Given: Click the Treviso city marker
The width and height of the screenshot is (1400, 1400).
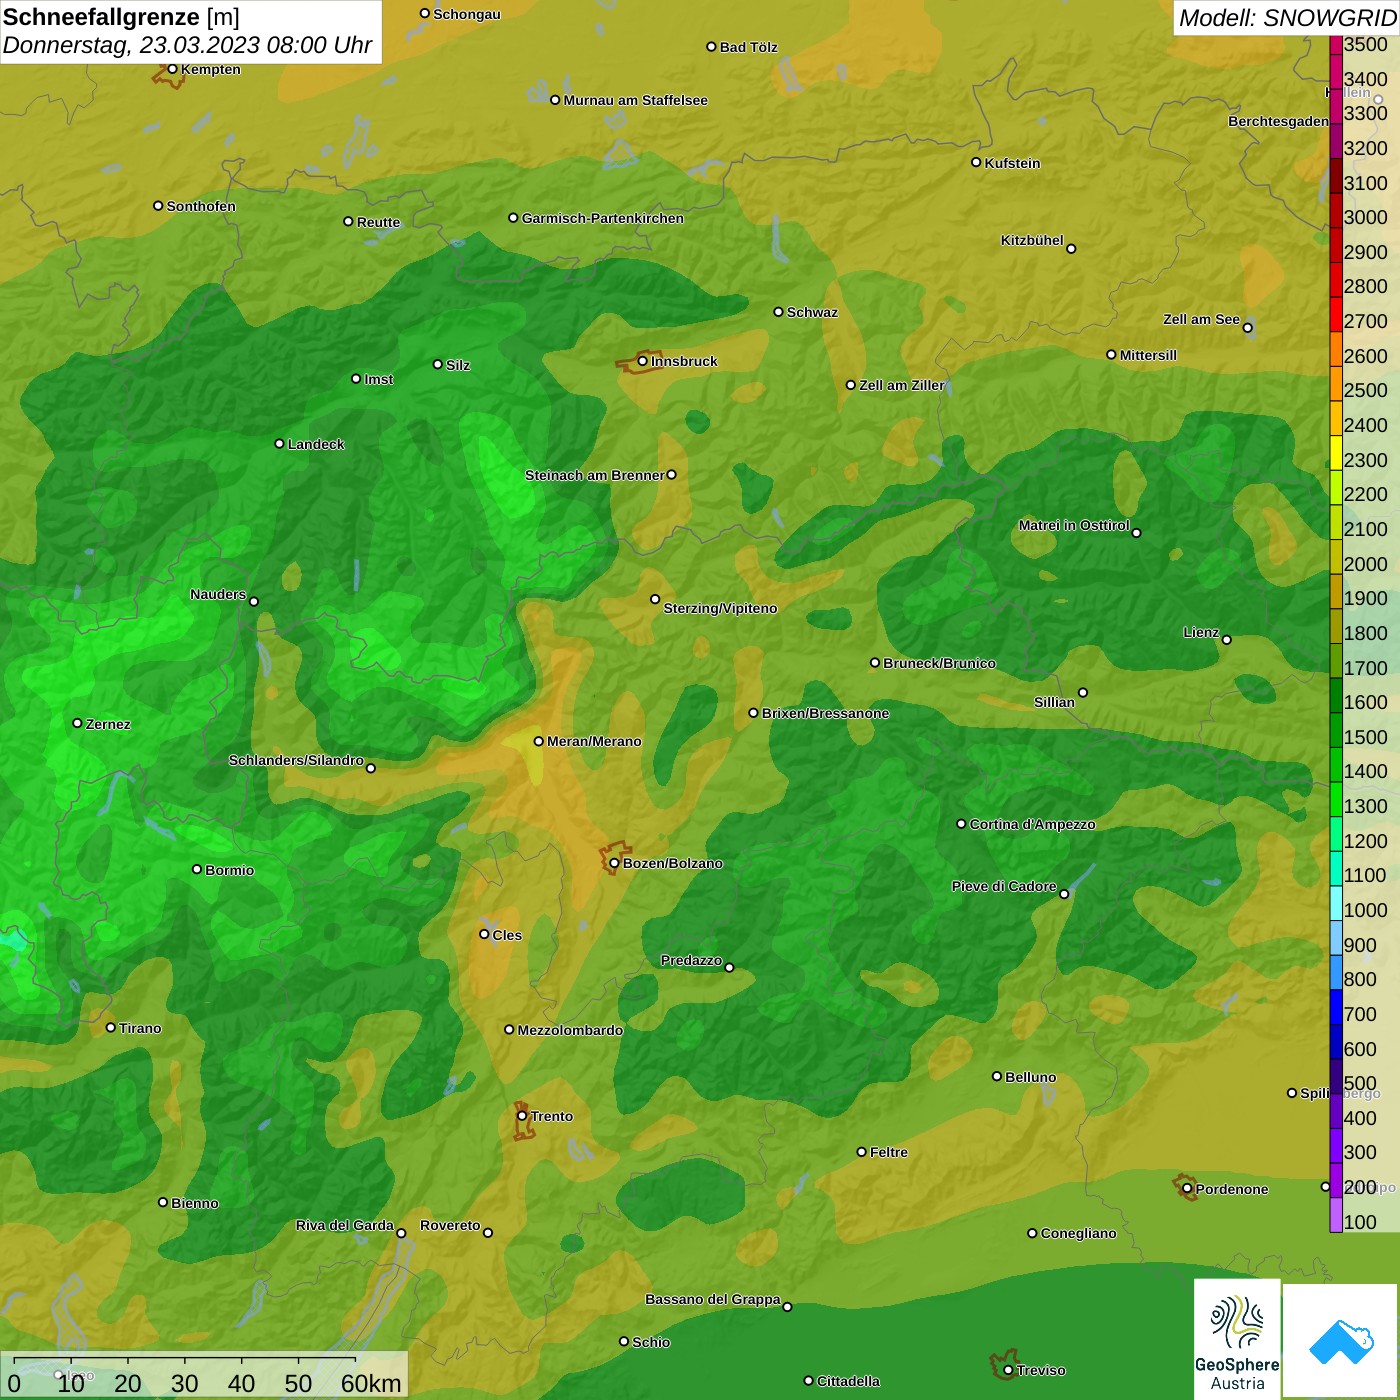Looking at the screenshot, I should click(1008, 1370).
